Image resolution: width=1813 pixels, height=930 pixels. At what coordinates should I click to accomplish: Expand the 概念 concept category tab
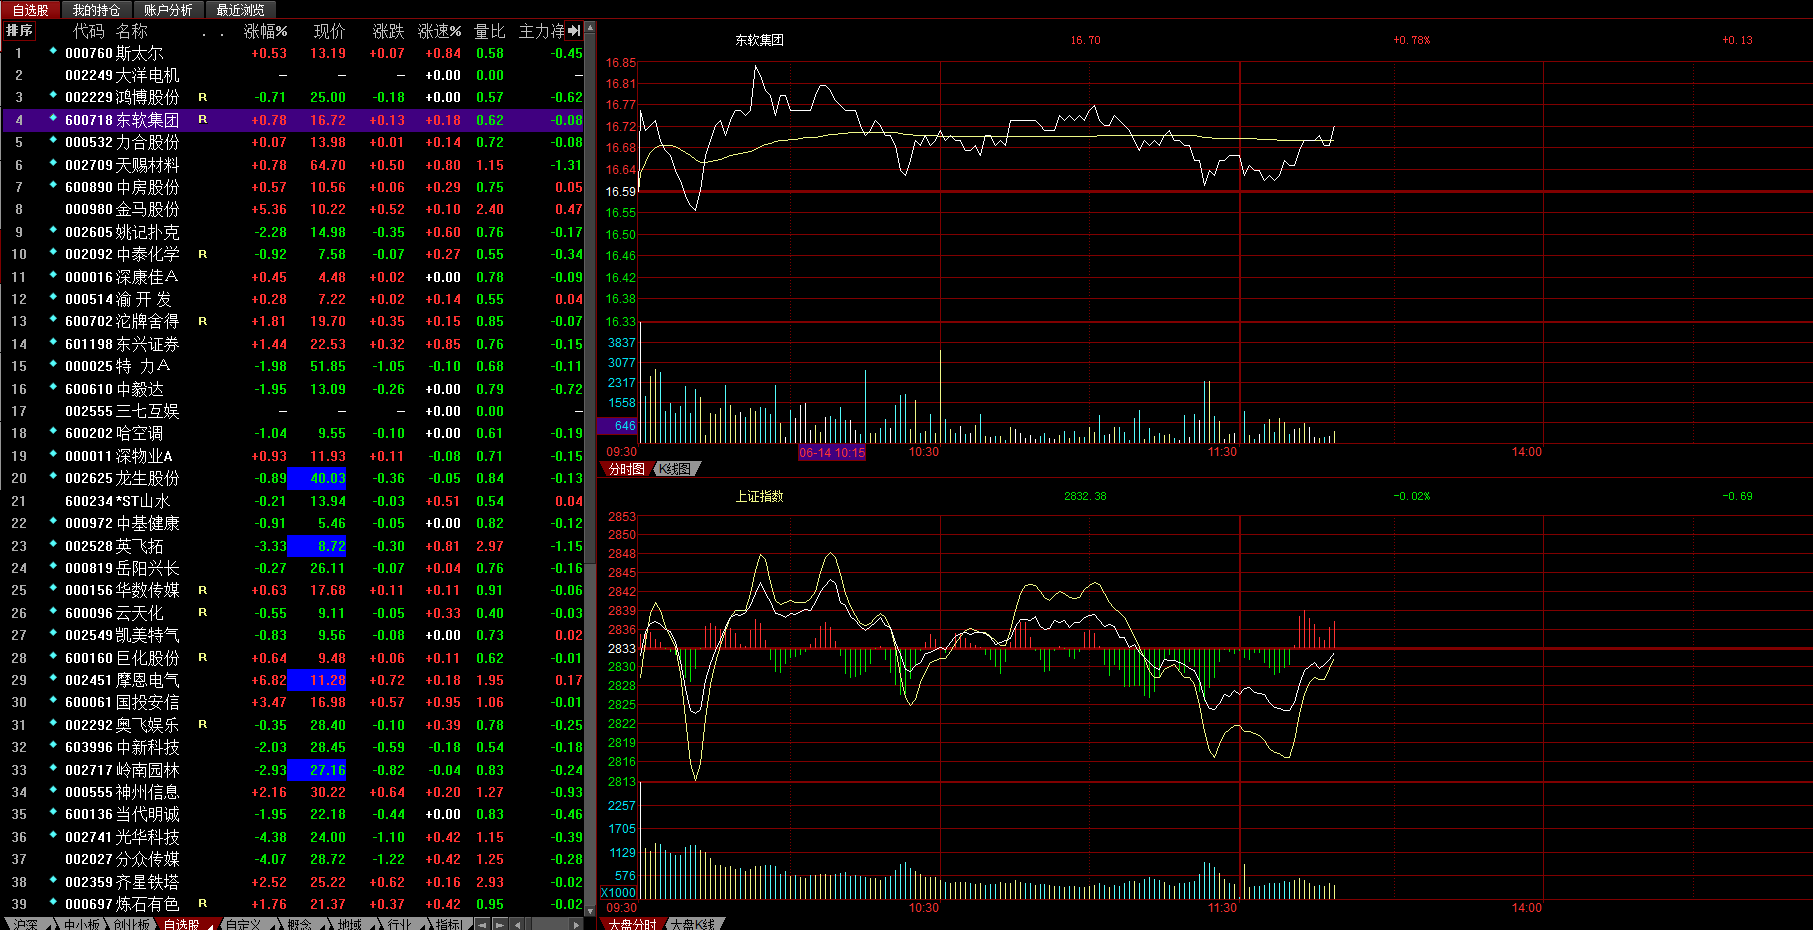[x=299, y=924]
